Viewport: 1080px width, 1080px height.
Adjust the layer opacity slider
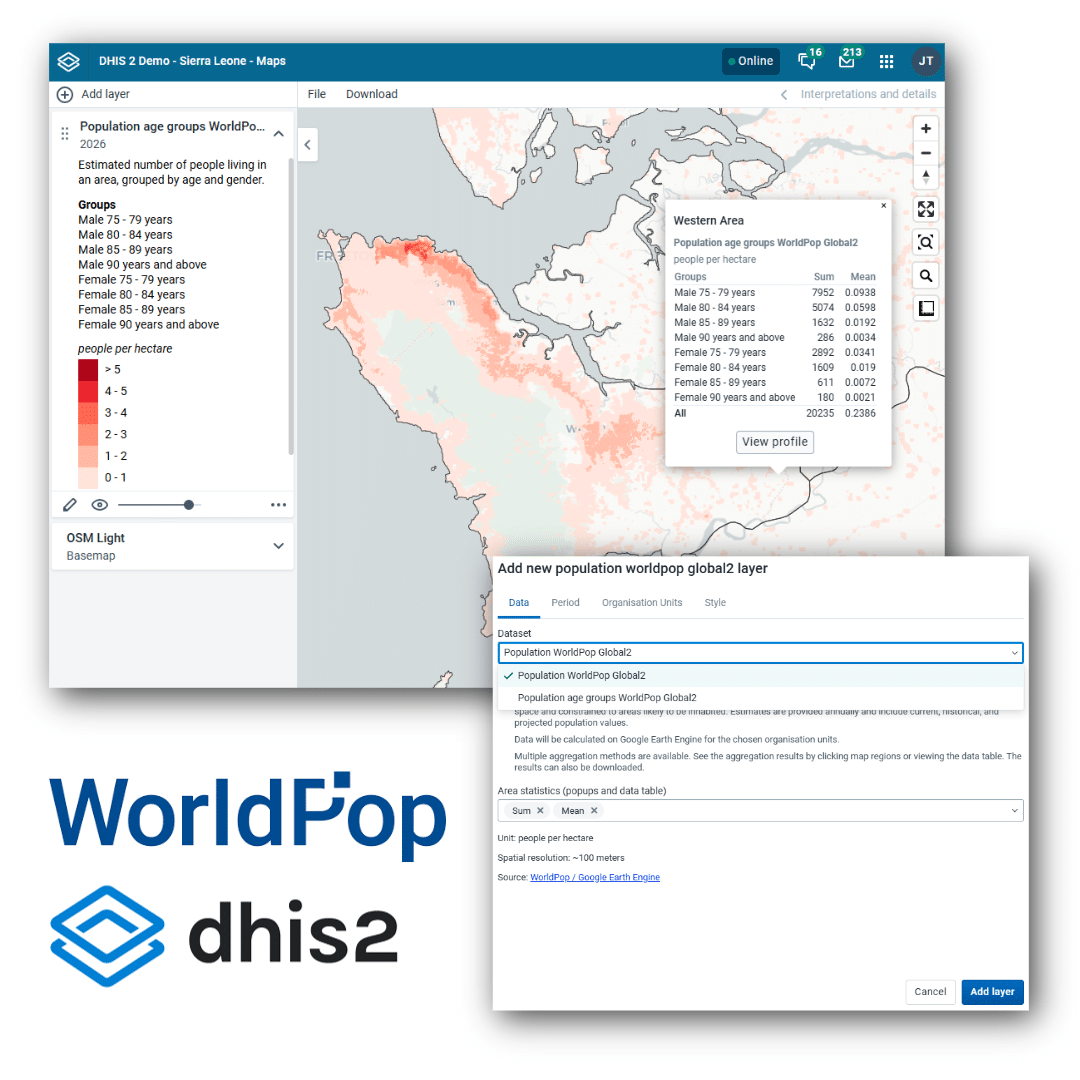(188, 505)
